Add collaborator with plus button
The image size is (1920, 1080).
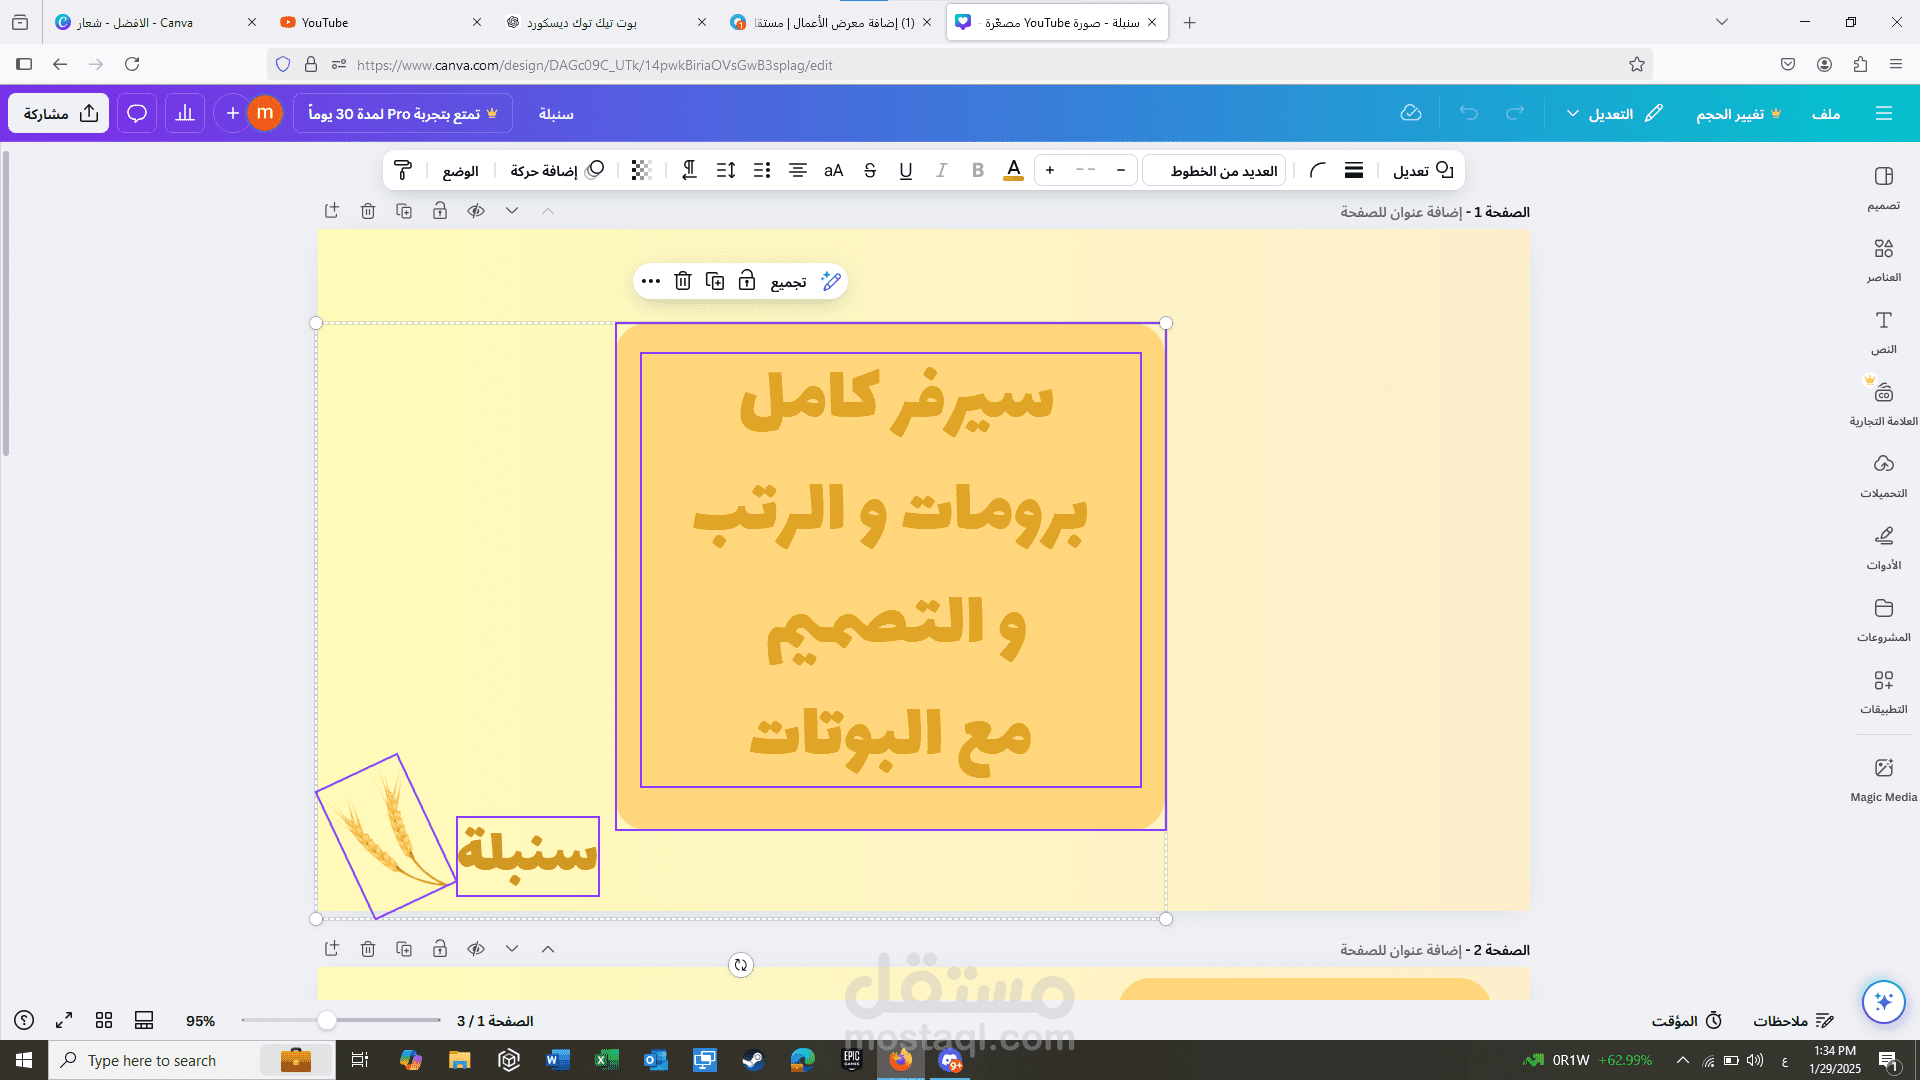232,113
